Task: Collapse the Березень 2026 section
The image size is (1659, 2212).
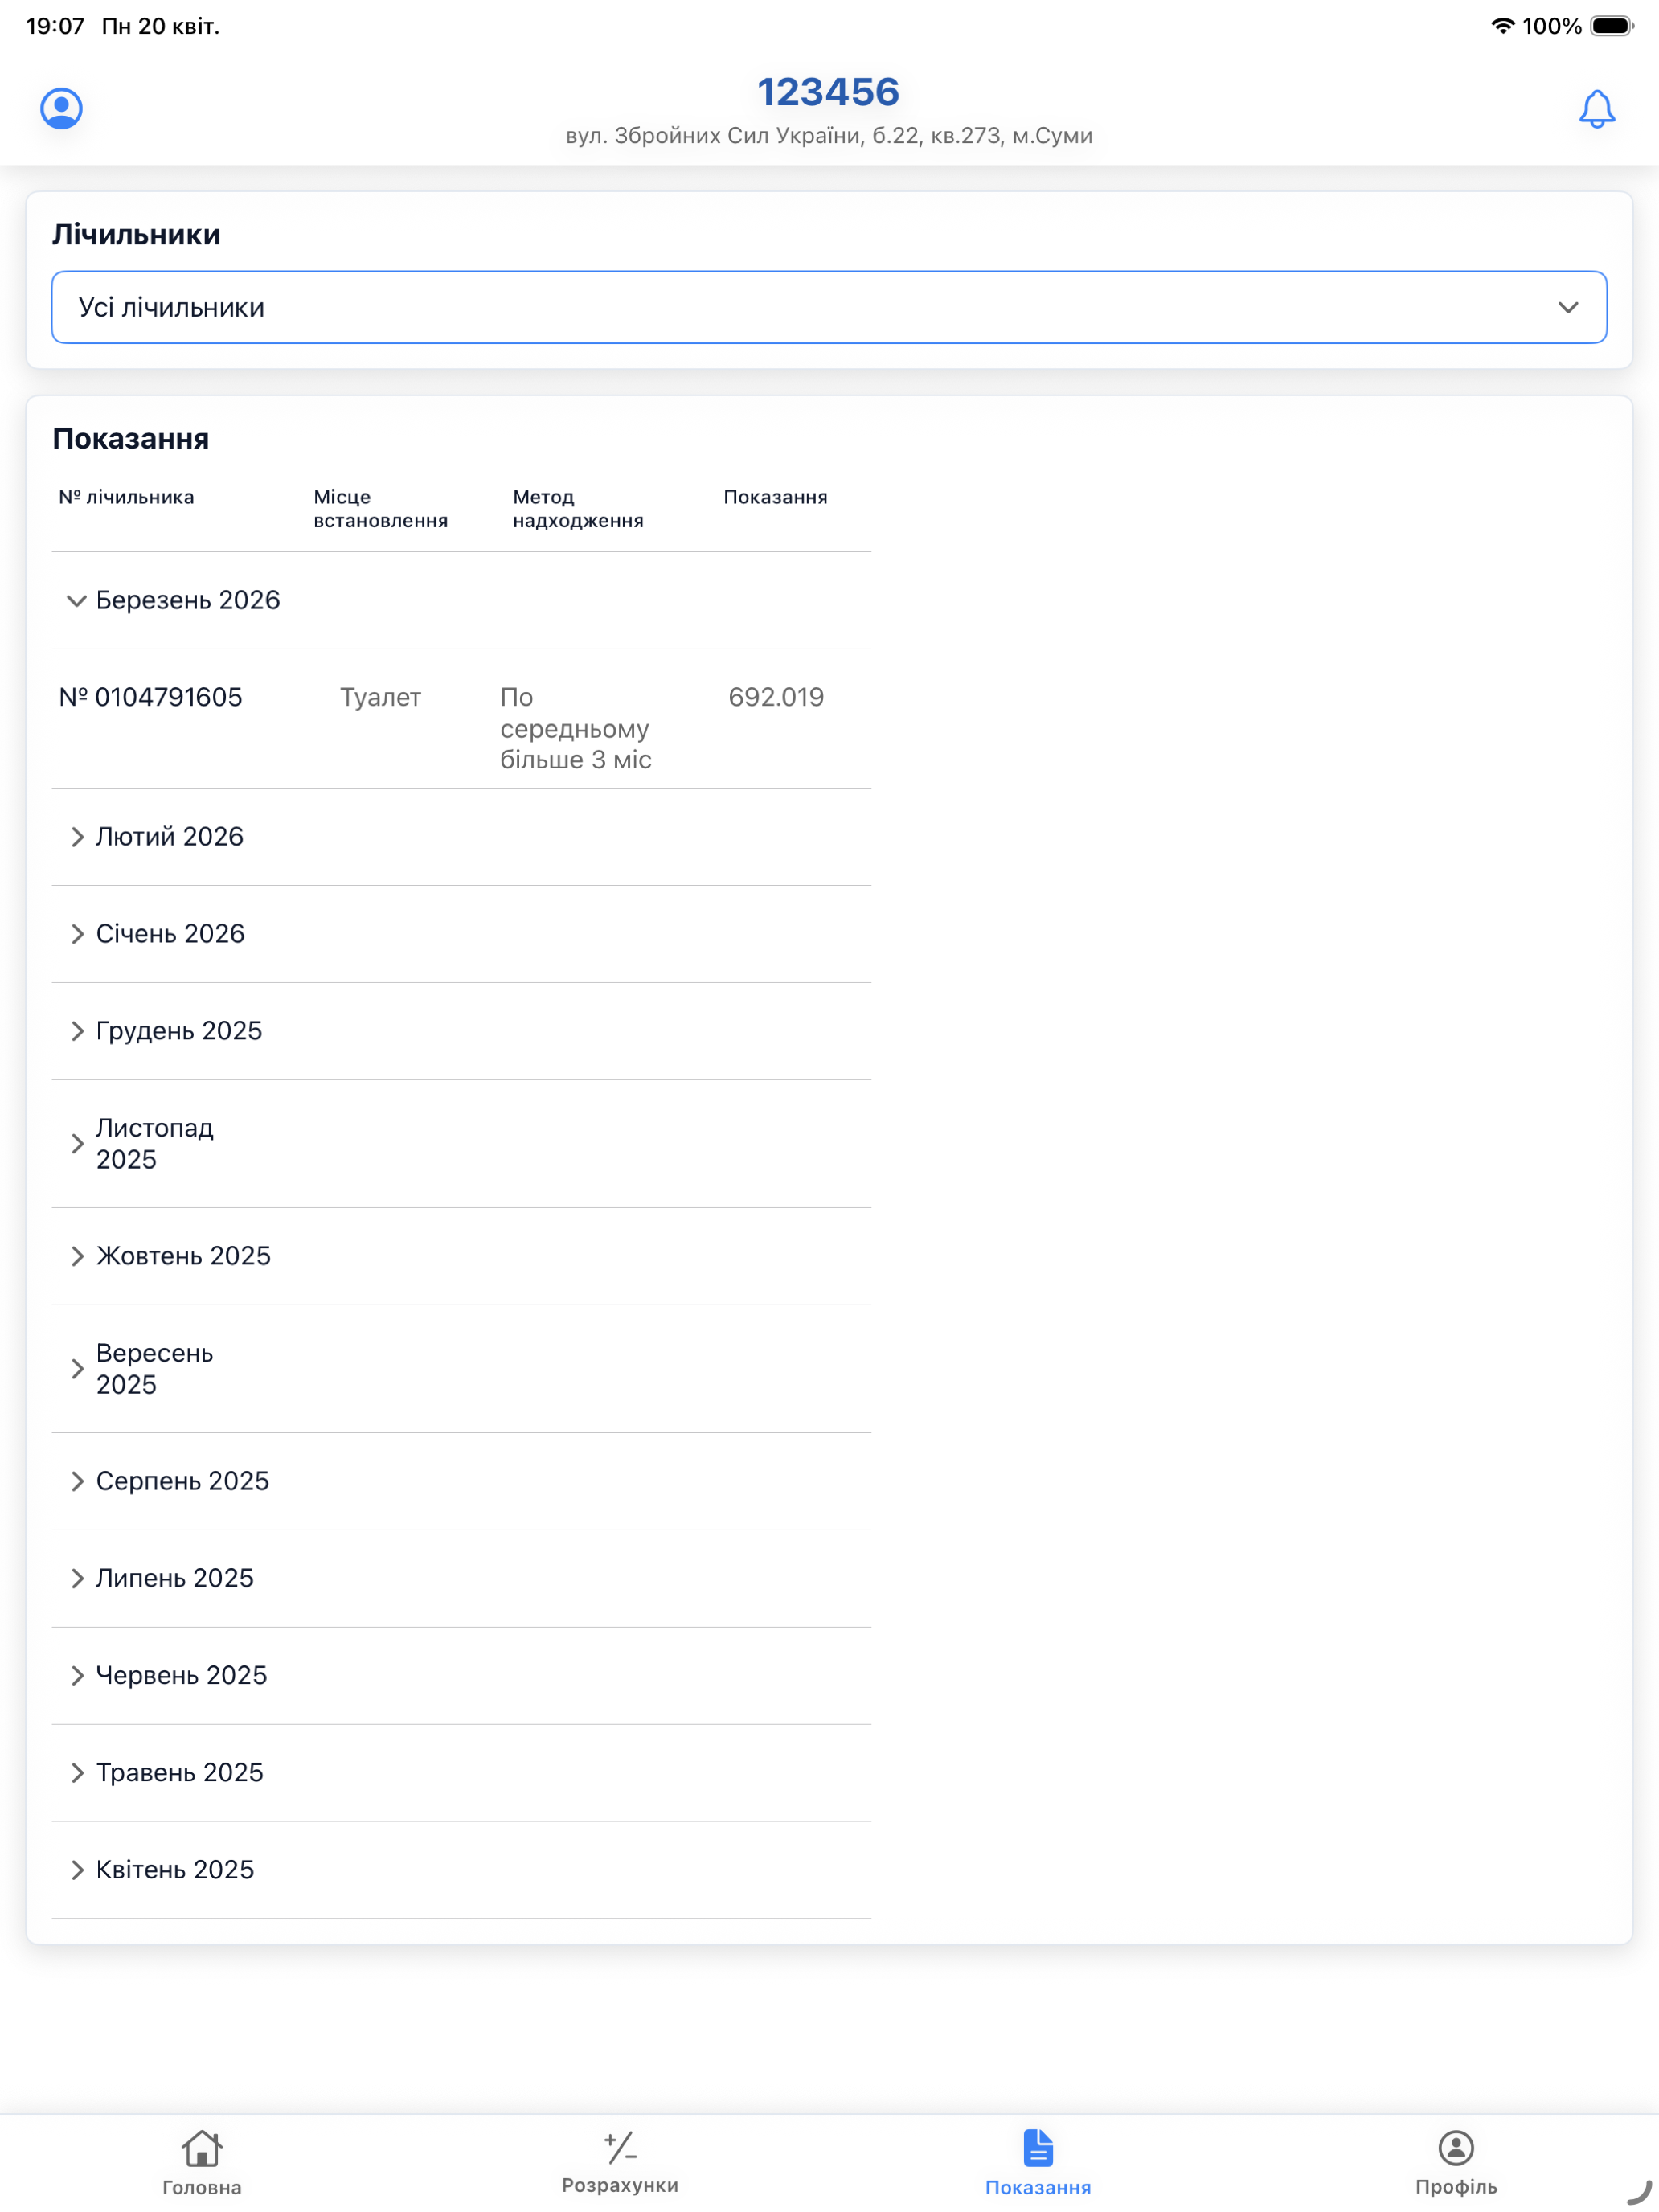Action: pyautogui.click(x=461, y=600)
